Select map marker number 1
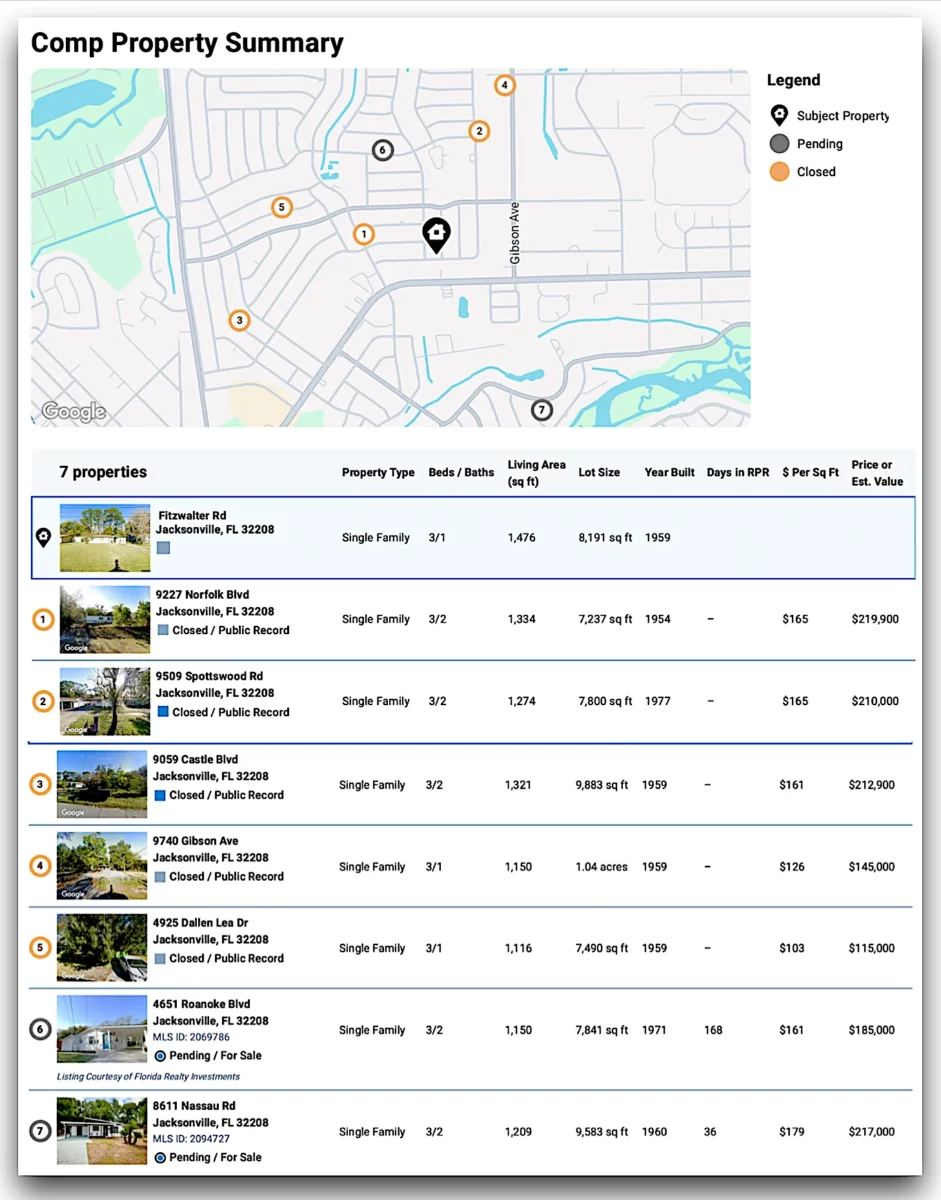The width and height of the screenshot is (941, 1200). [x=364, y=234]
